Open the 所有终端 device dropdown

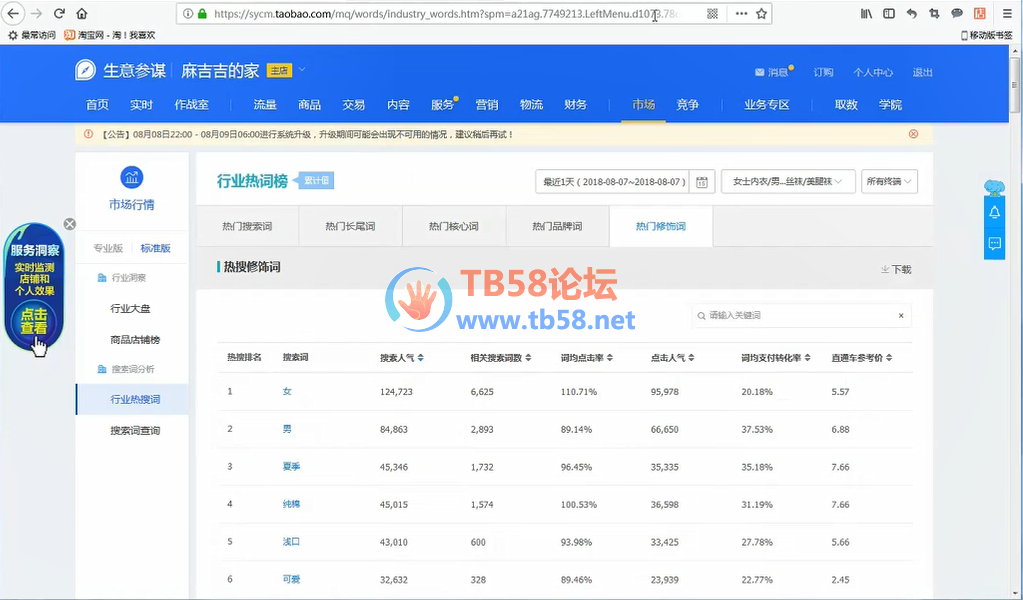pos(889,182)
